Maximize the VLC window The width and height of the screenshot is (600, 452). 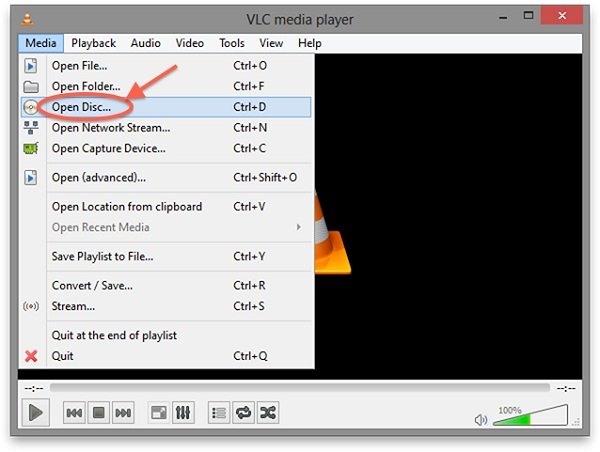tap(528, 16)
